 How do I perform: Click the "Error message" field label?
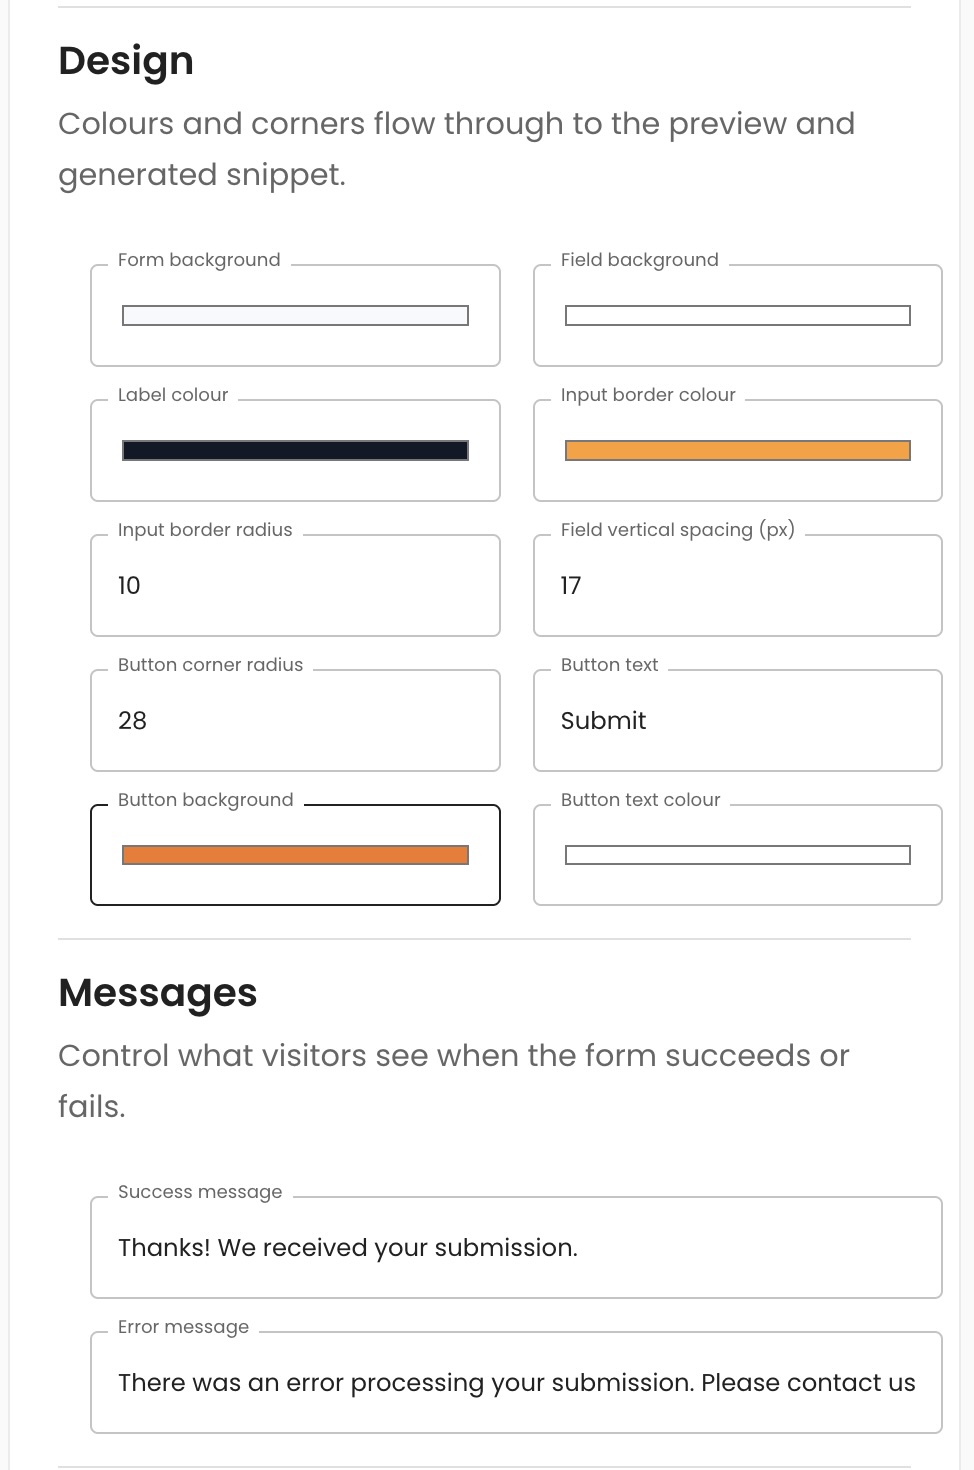point(183,1327)
